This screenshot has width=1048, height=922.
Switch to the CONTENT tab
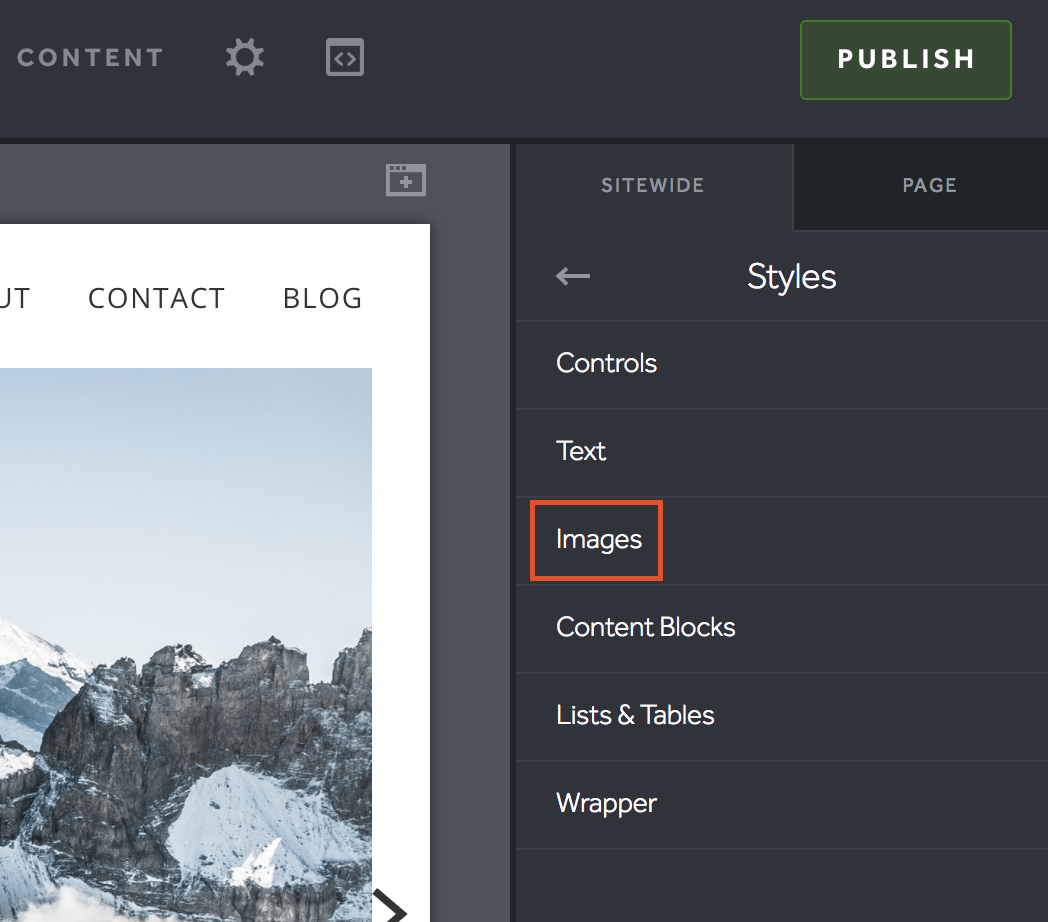[x=90, y=58]
